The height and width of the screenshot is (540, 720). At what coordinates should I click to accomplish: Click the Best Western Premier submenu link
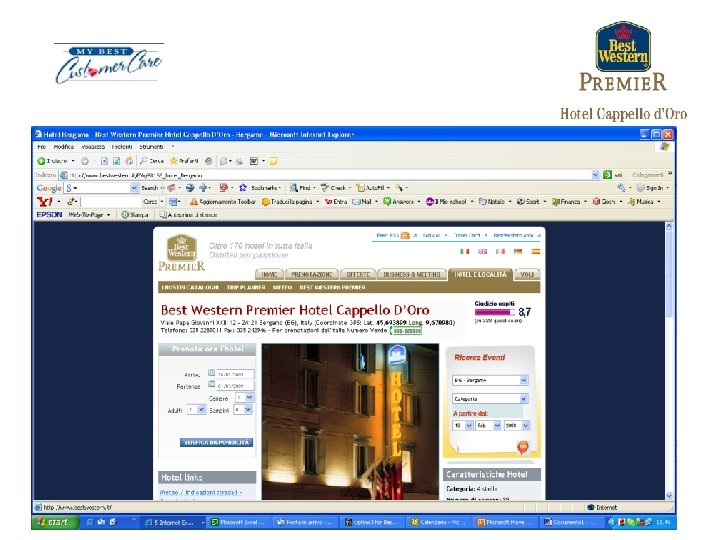coord(332,287)
